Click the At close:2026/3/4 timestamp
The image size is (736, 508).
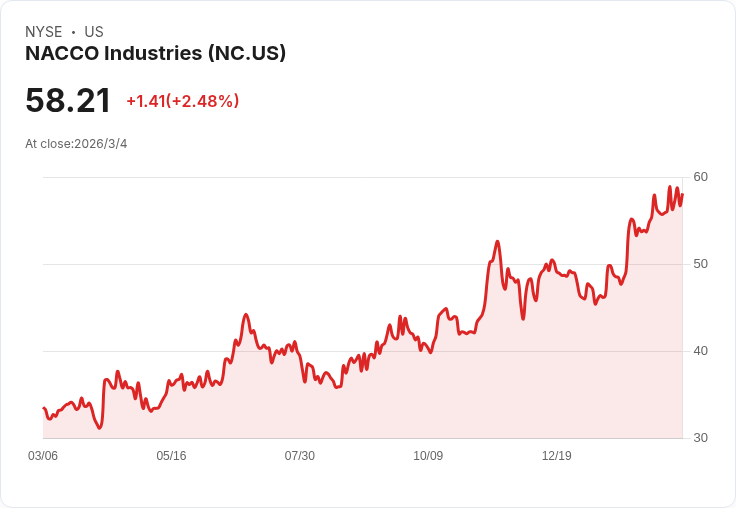click(x=76, y=144)
